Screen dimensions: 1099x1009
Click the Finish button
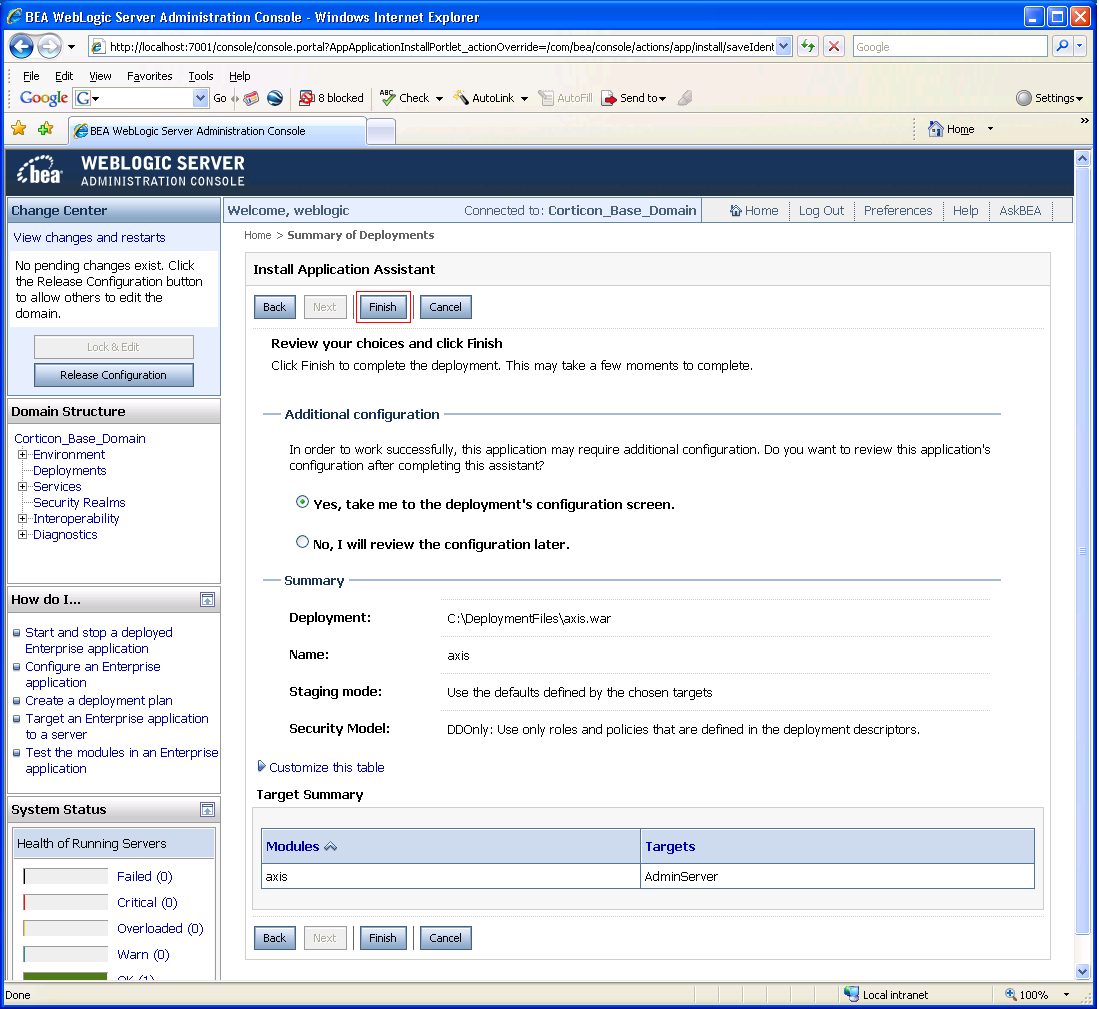click(383, 307)
